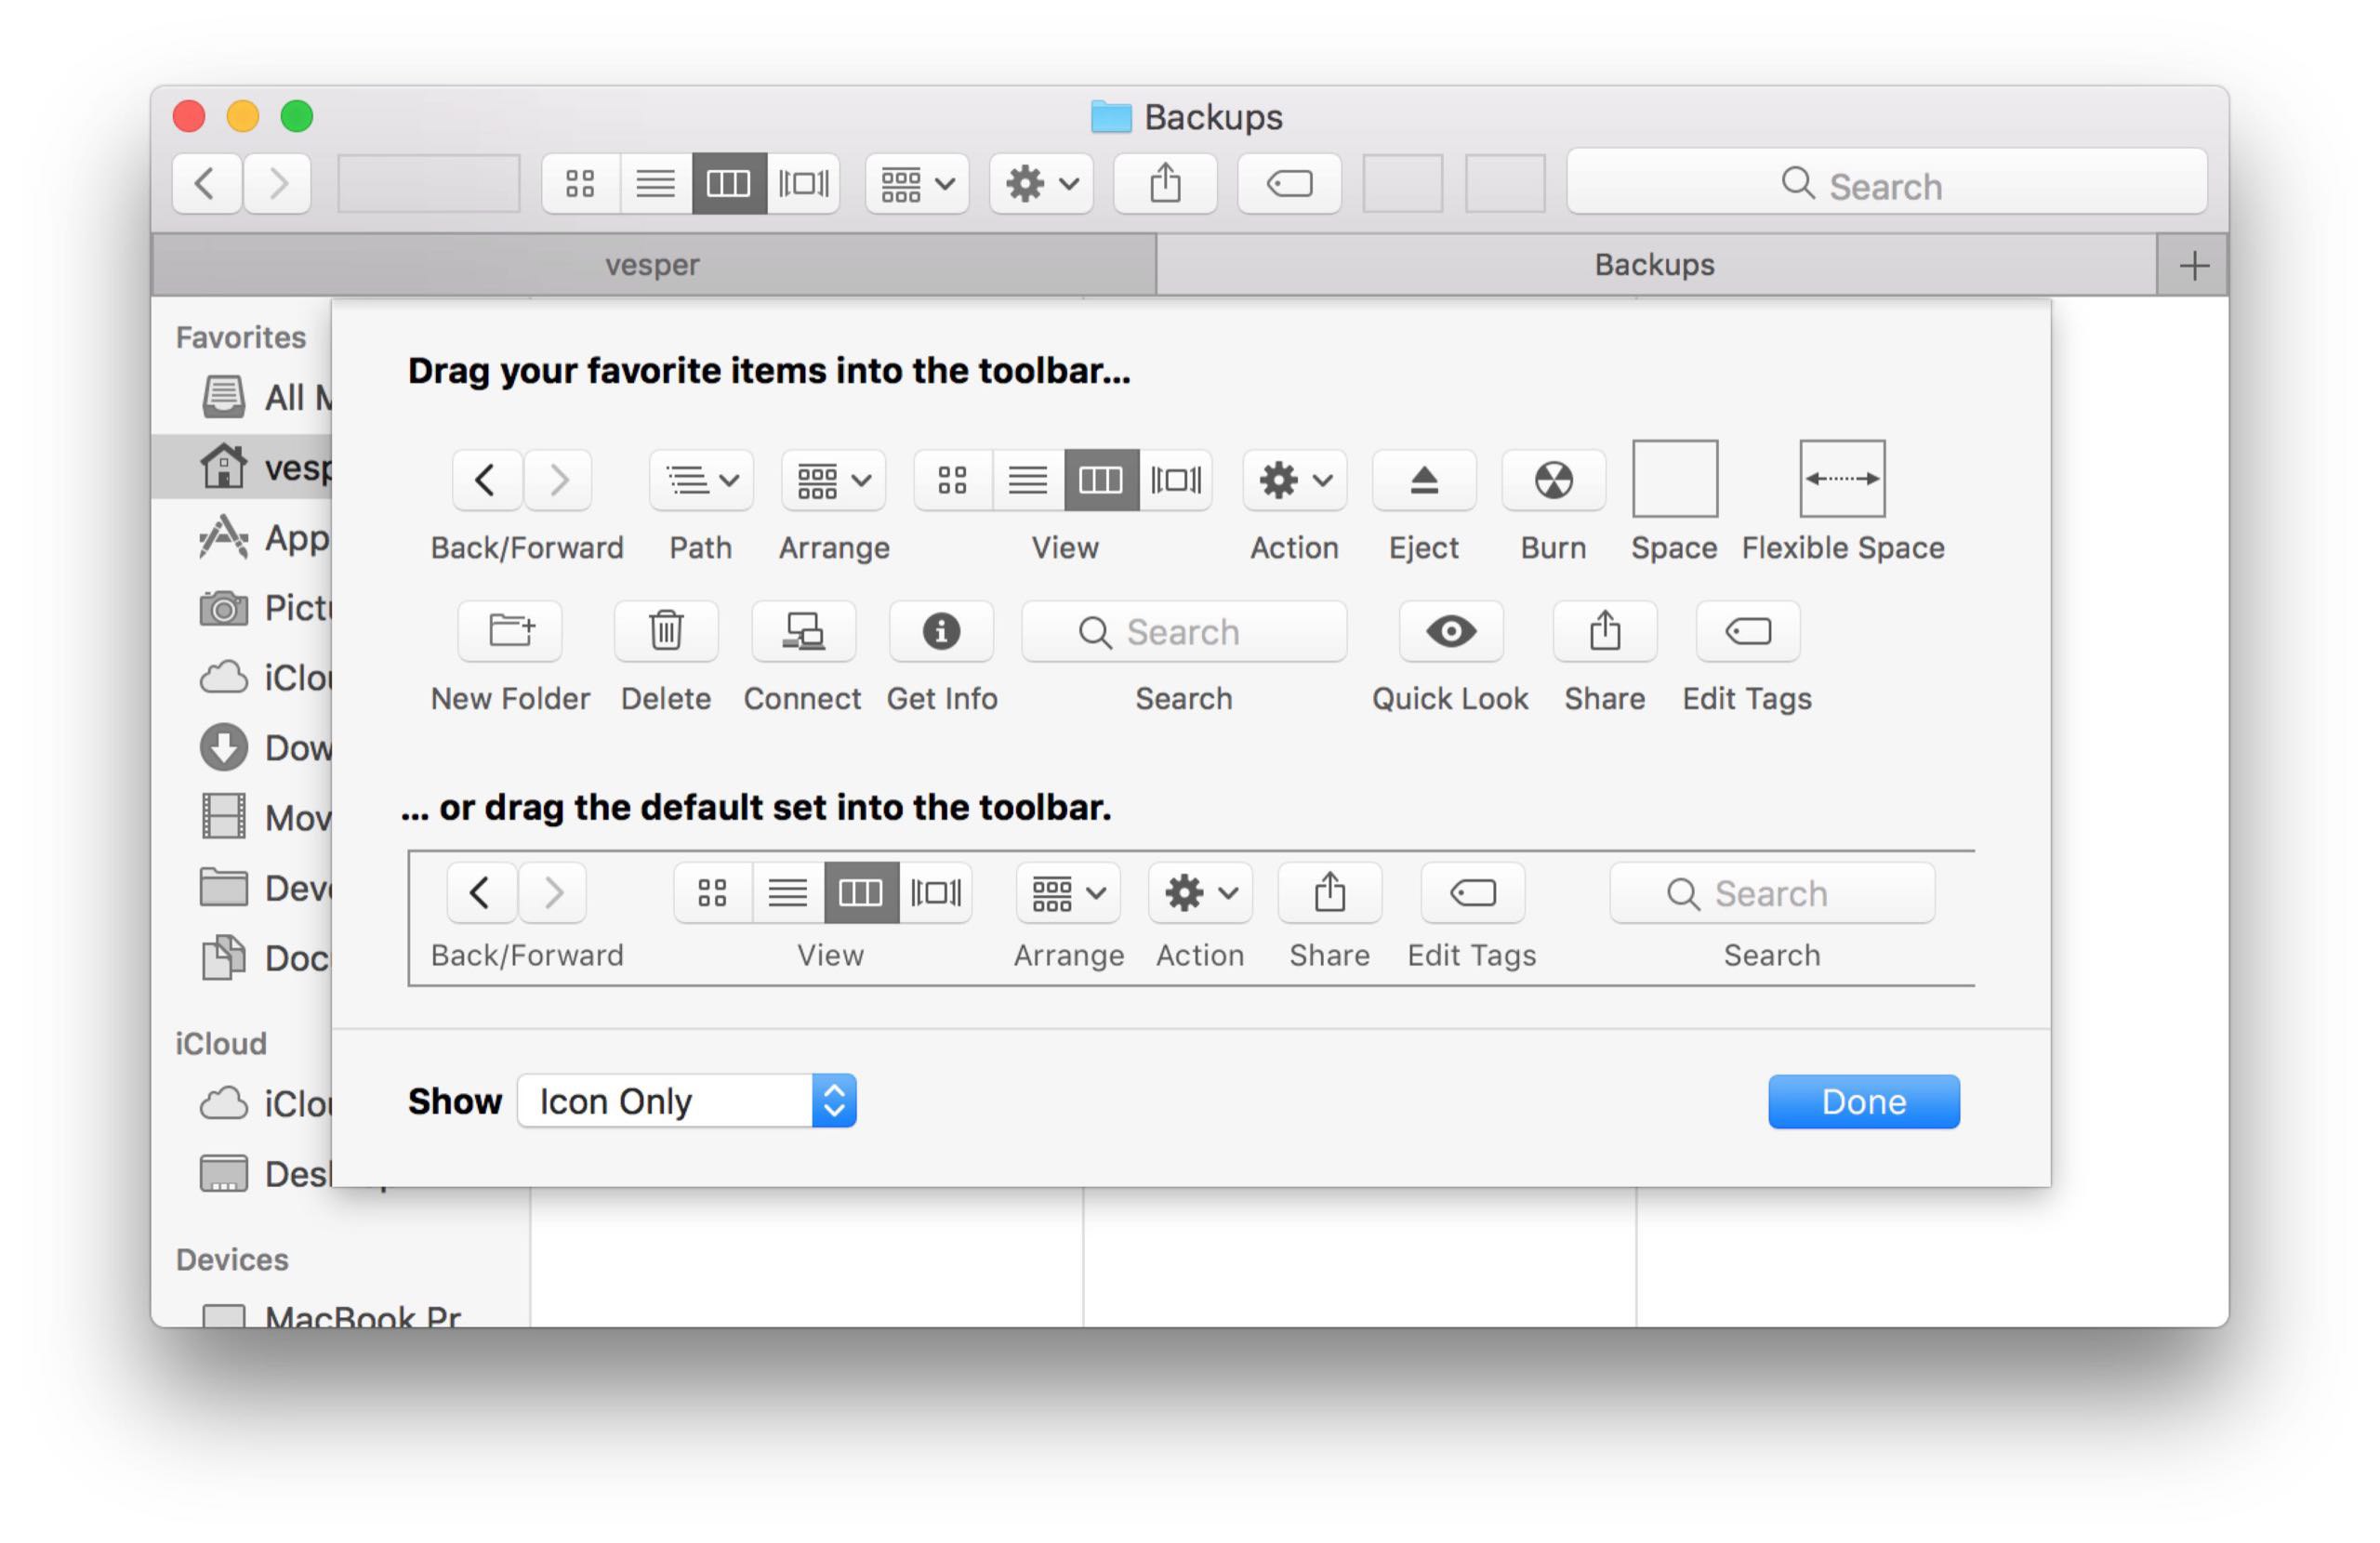Click the Search field in window toolbar
The image size is (2380, 1543).
pyautogui.click(x=1886, y=184)
